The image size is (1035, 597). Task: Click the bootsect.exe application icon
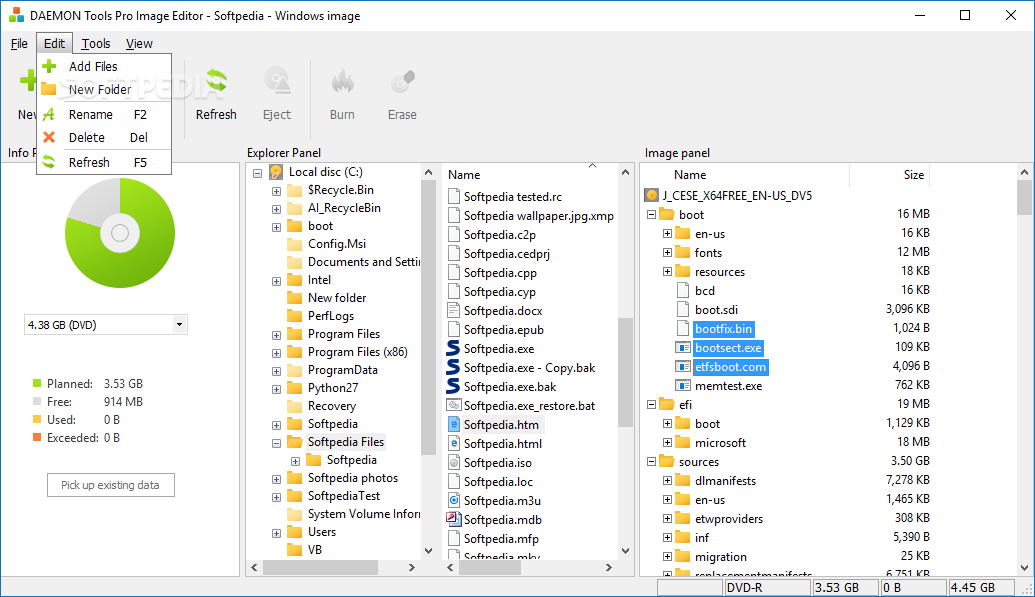[683, 347]
